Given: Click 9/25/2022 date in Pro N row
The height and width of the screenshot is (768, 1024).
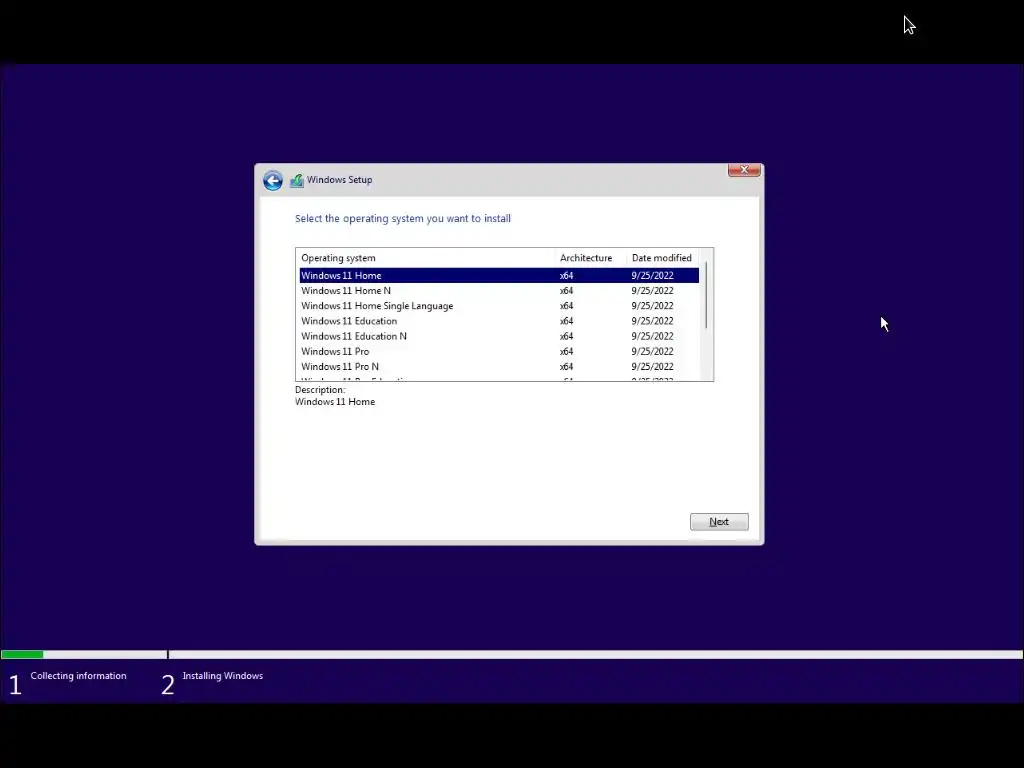Looking at the screenshot, I should tap(652, 366).
